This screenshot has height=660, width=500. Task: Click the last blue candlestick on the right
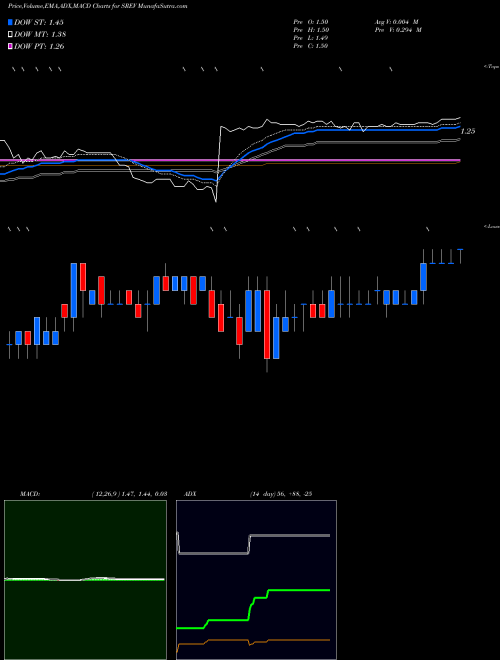460,256
